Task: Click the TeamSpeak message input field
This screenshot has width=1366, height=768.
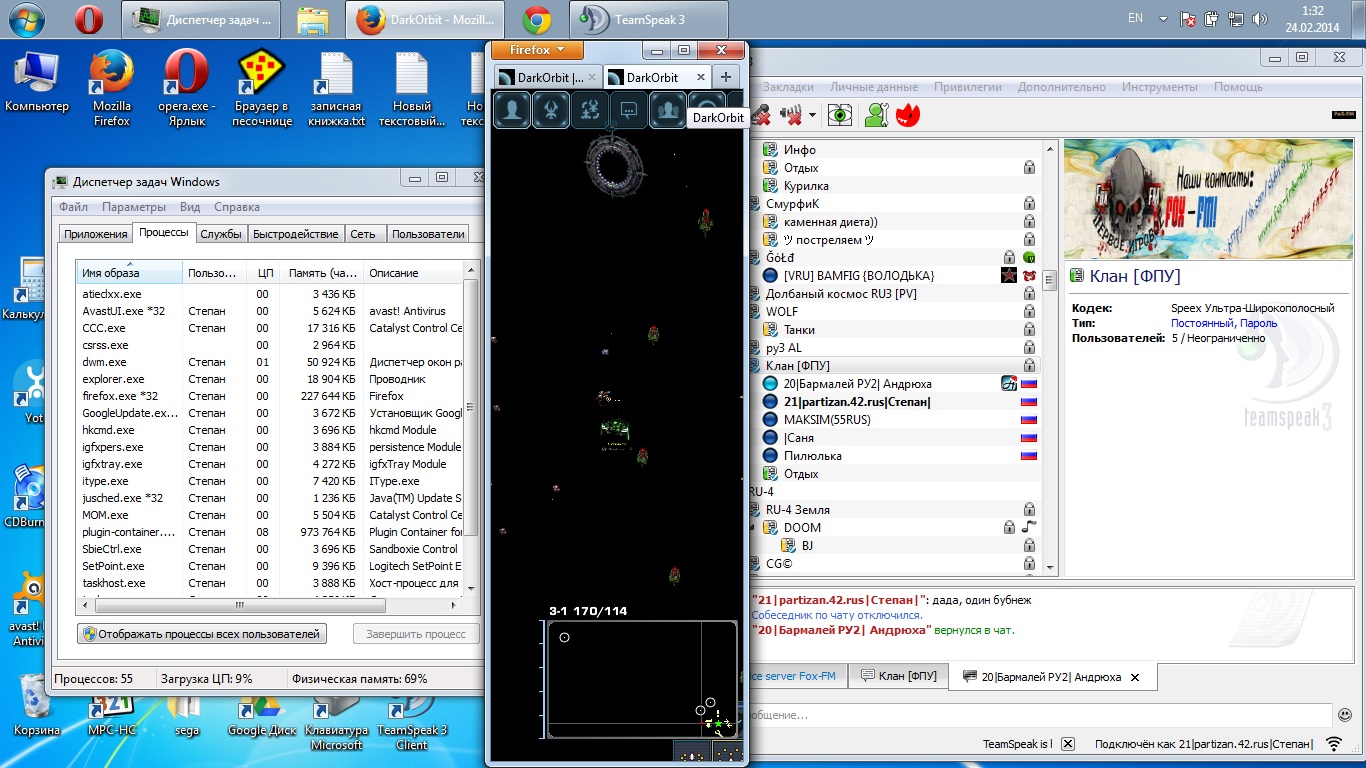Action: 1040,715
